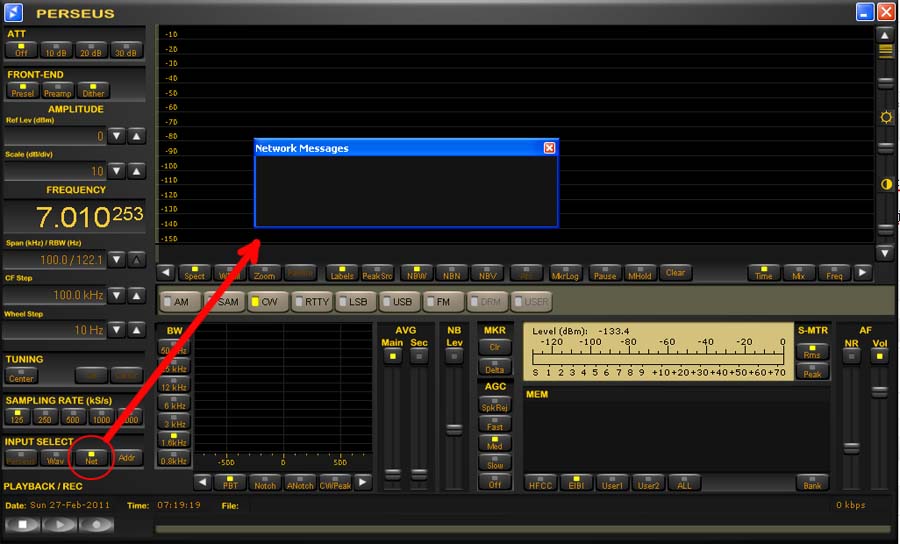Set sampling rate to 125 kS/s

point(17,417)
